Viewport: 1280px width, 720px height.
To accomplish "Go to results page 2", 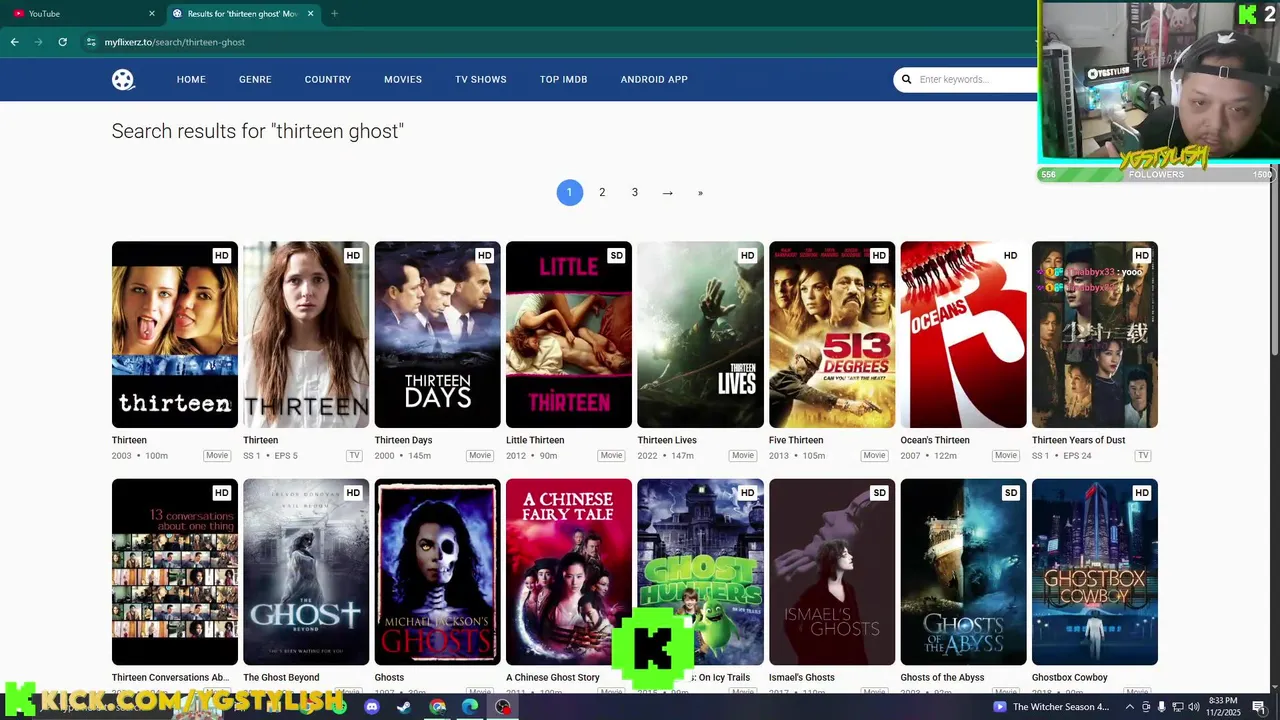I will tap(602, 192).
